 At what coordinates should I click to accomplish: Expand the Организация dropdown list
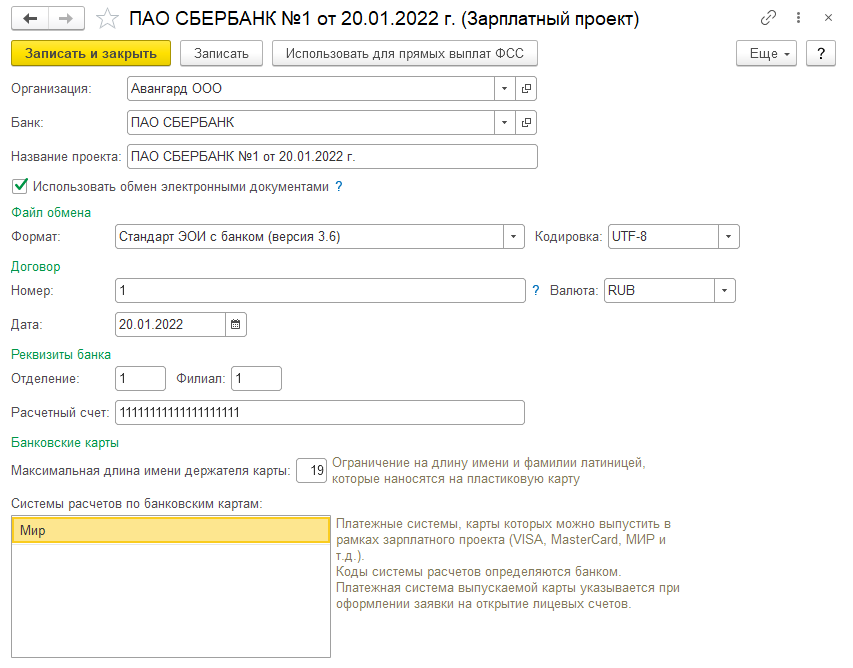point(505,89)
